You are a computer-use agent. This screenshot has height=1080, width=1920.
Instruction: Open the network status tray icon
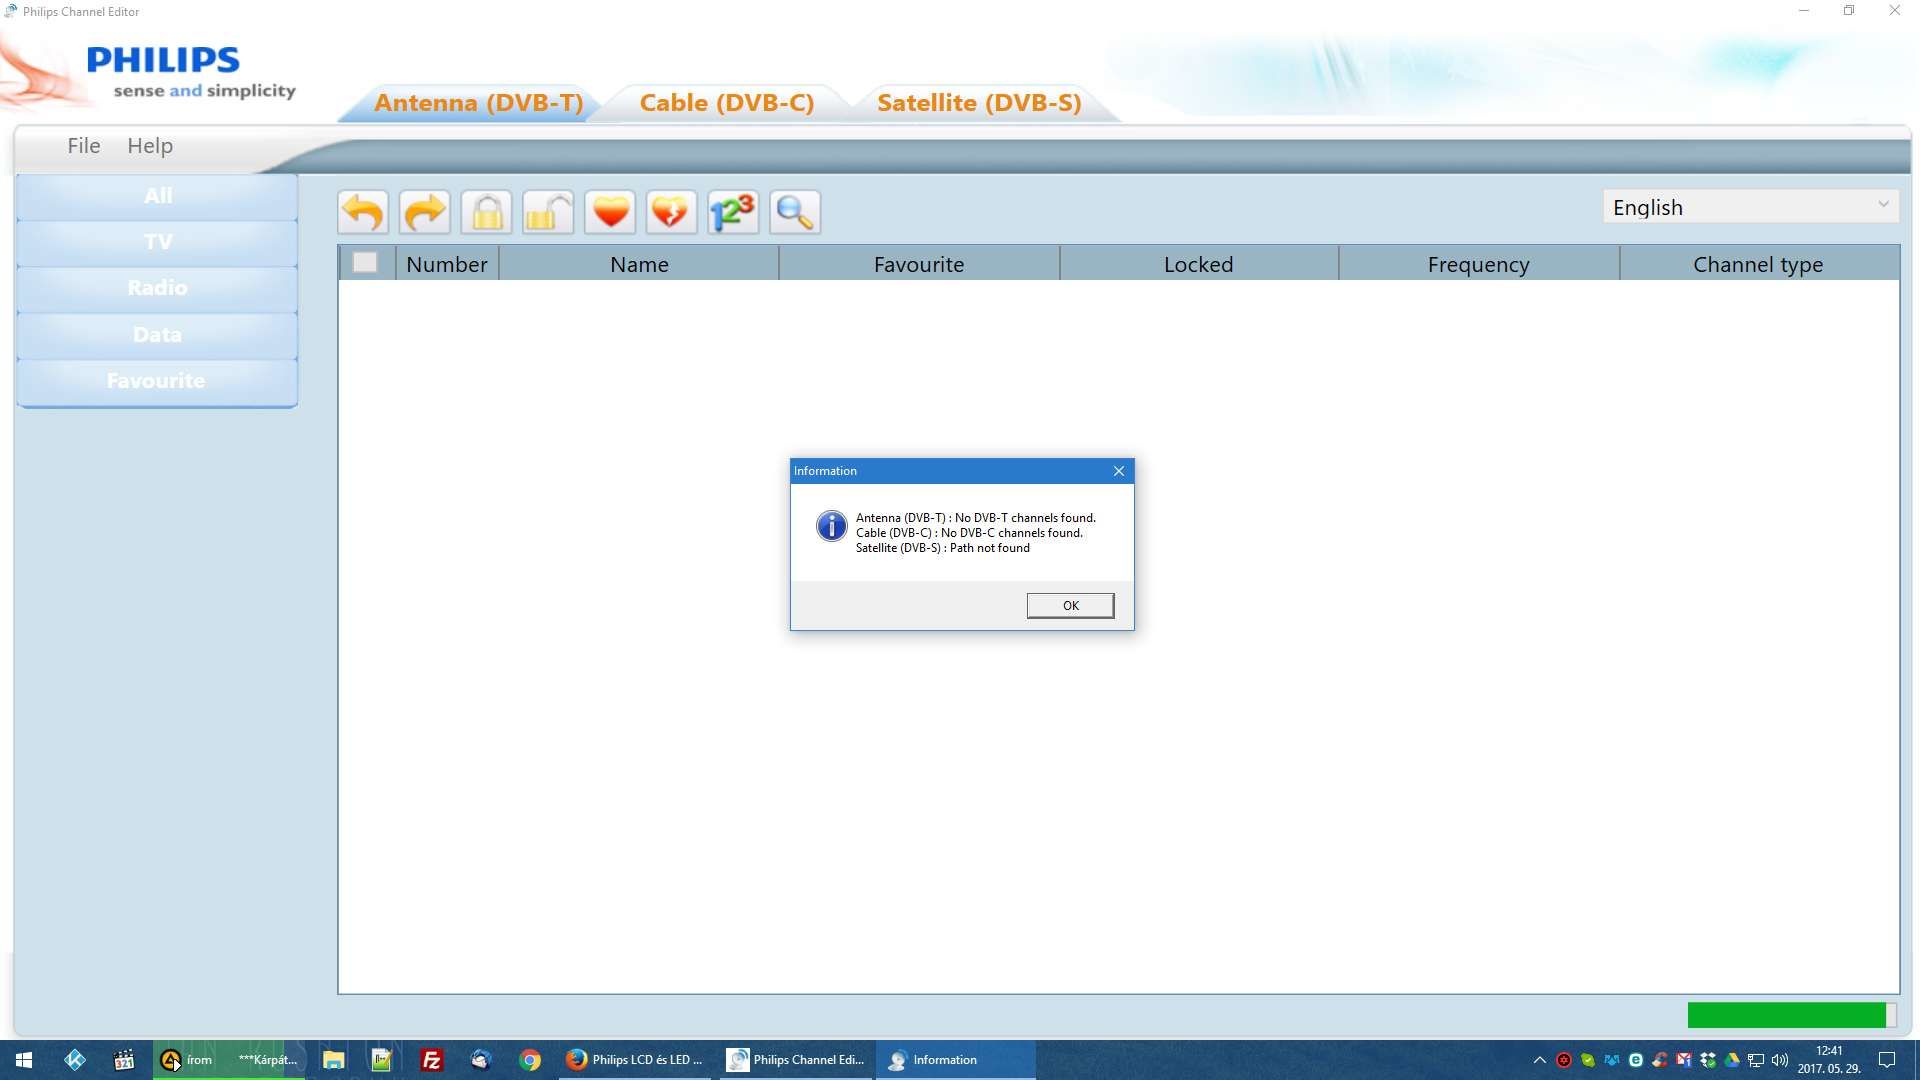coord(1756,1060)
